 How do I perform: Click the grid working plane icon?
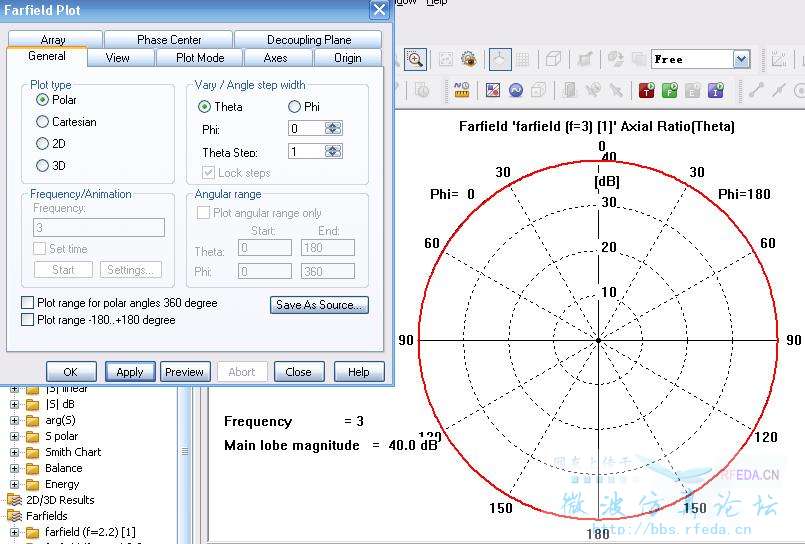(523, 60)
